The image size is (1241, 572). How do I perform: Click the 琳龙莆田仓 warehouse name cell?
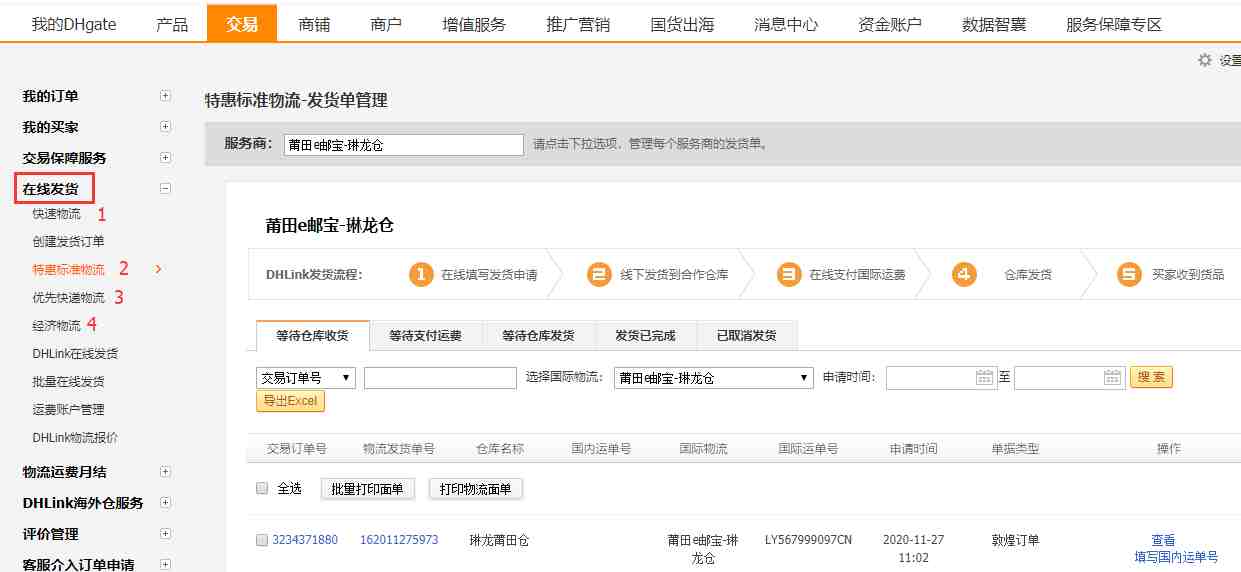[499, 540]
